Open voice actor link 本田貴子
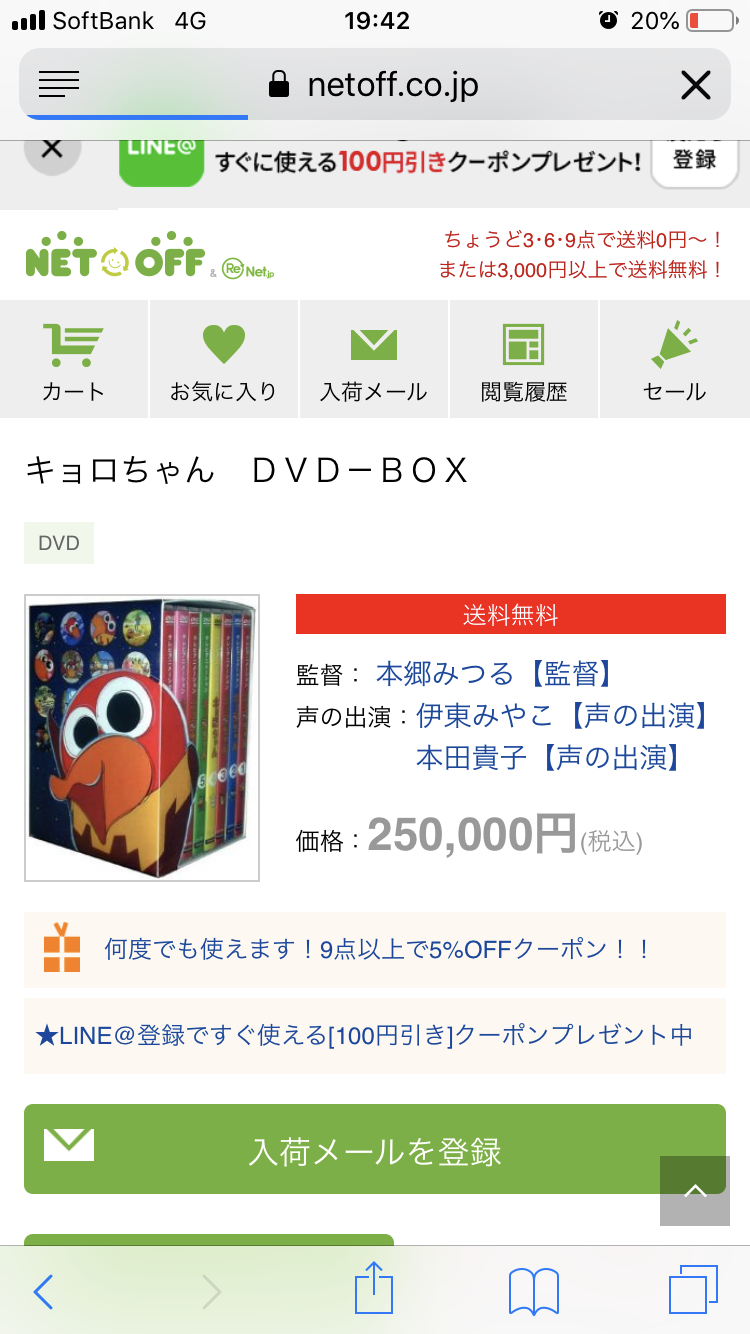 click(548, 758)
